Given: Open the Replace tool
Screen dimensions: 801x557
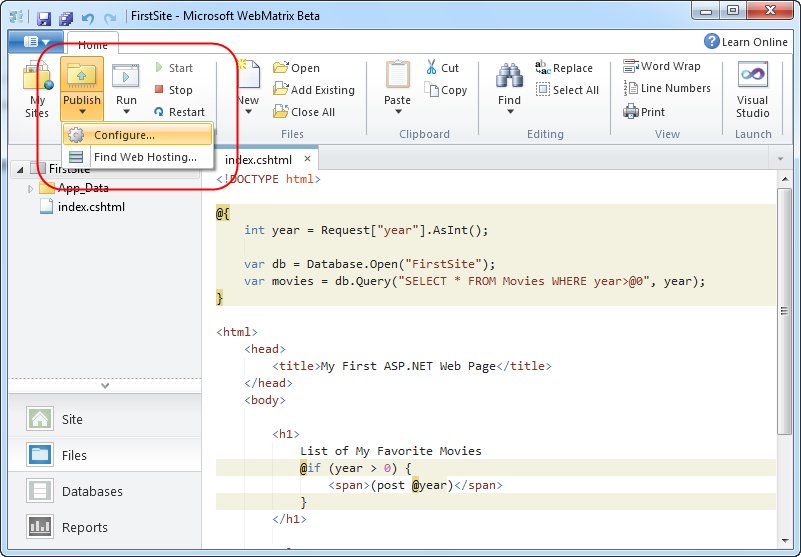Looking at the screenshot, I should [x=564, y=68].
